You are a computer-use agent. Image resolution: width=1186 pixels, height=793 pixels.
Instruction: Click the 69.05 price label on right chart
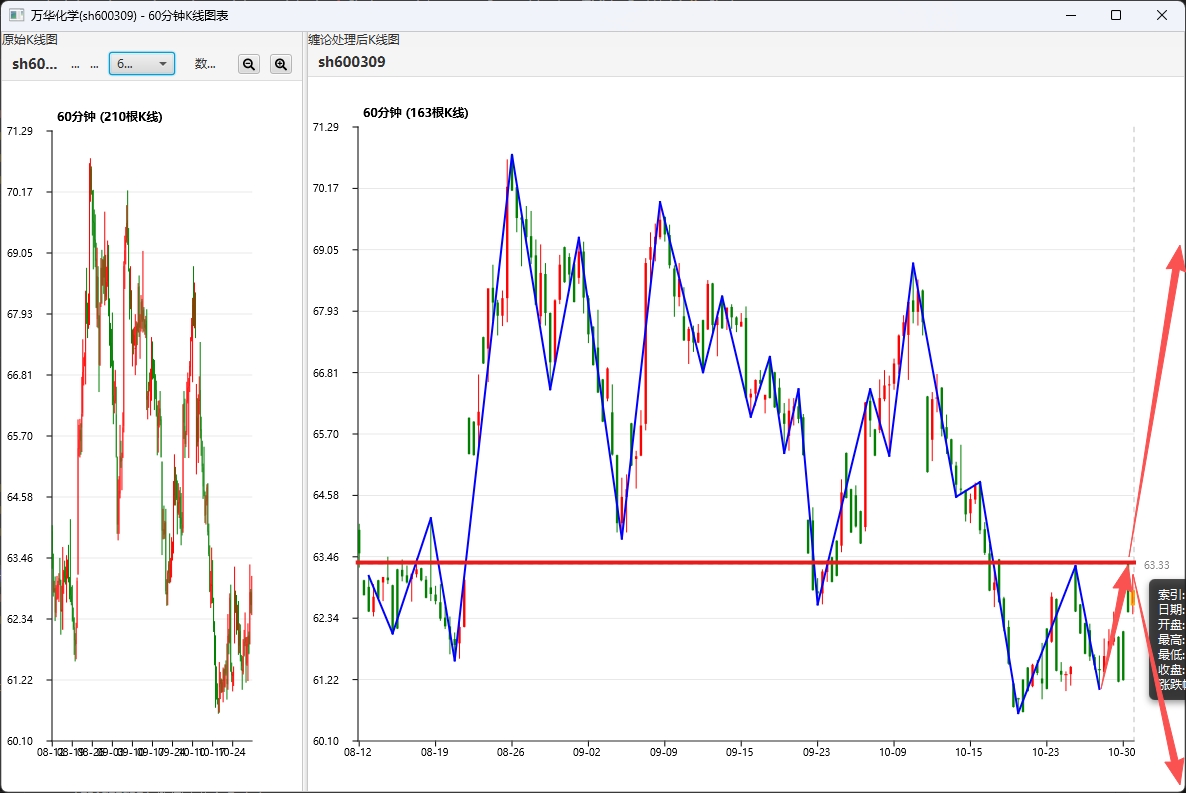[326, 250]
